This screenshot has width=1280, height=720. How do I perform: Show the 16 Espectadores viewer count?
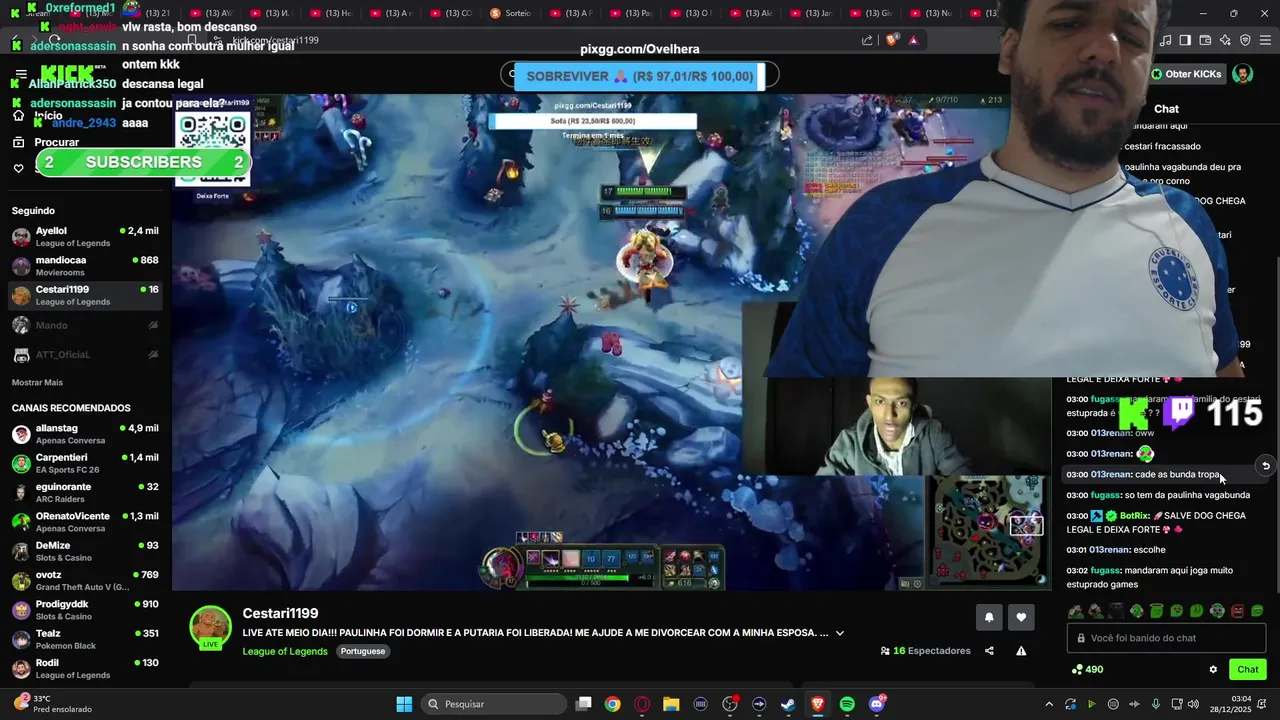[x=925, y=651]
